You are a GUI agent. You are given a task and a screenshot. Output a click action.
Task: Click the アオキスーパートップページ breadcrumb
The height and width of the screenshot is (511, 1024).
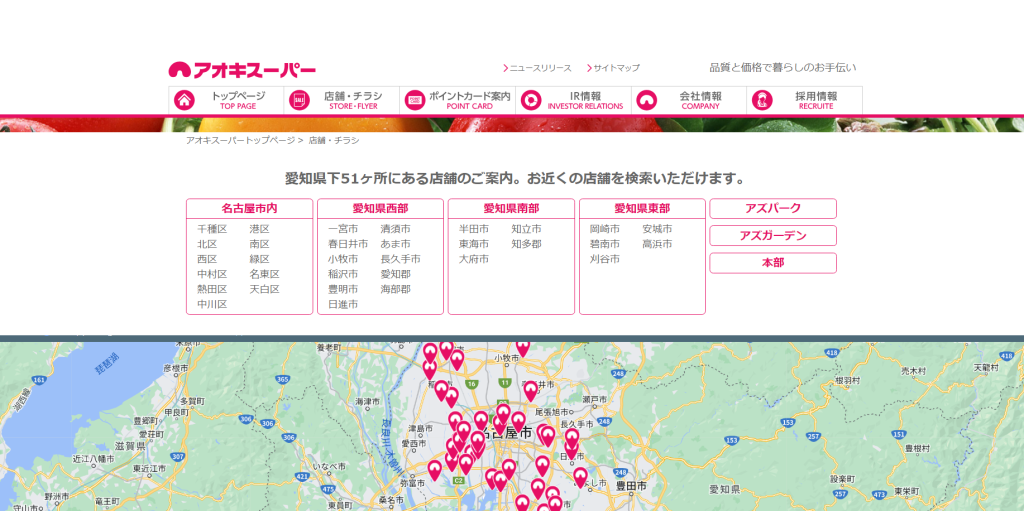[240, 140]
